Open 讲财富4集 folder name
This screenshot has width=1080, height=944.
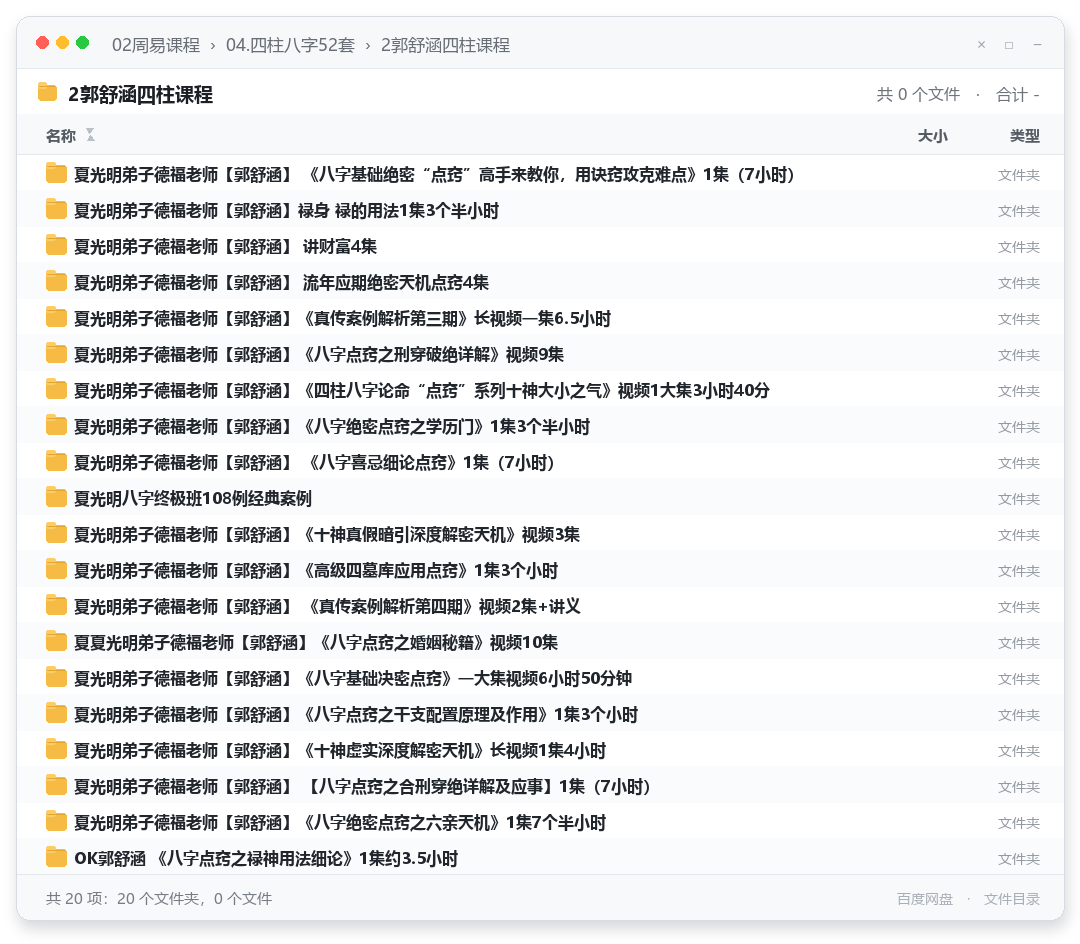click(226, 247)
